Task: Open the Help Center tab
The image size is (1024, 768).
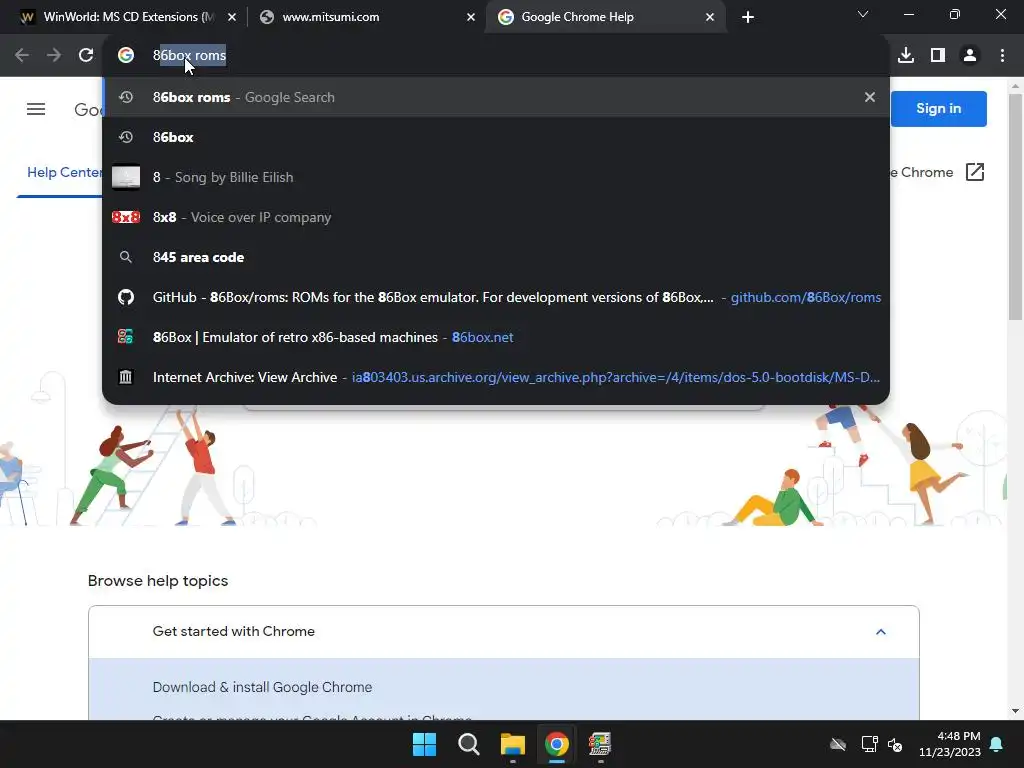Action: (64, 172)
